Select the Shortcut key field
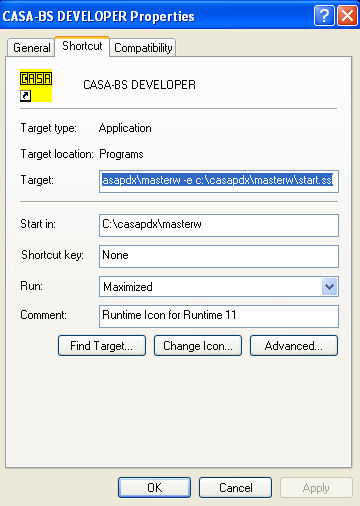This screenshot has width=360, height=506. pyautogui.click(x=219, y=256)
